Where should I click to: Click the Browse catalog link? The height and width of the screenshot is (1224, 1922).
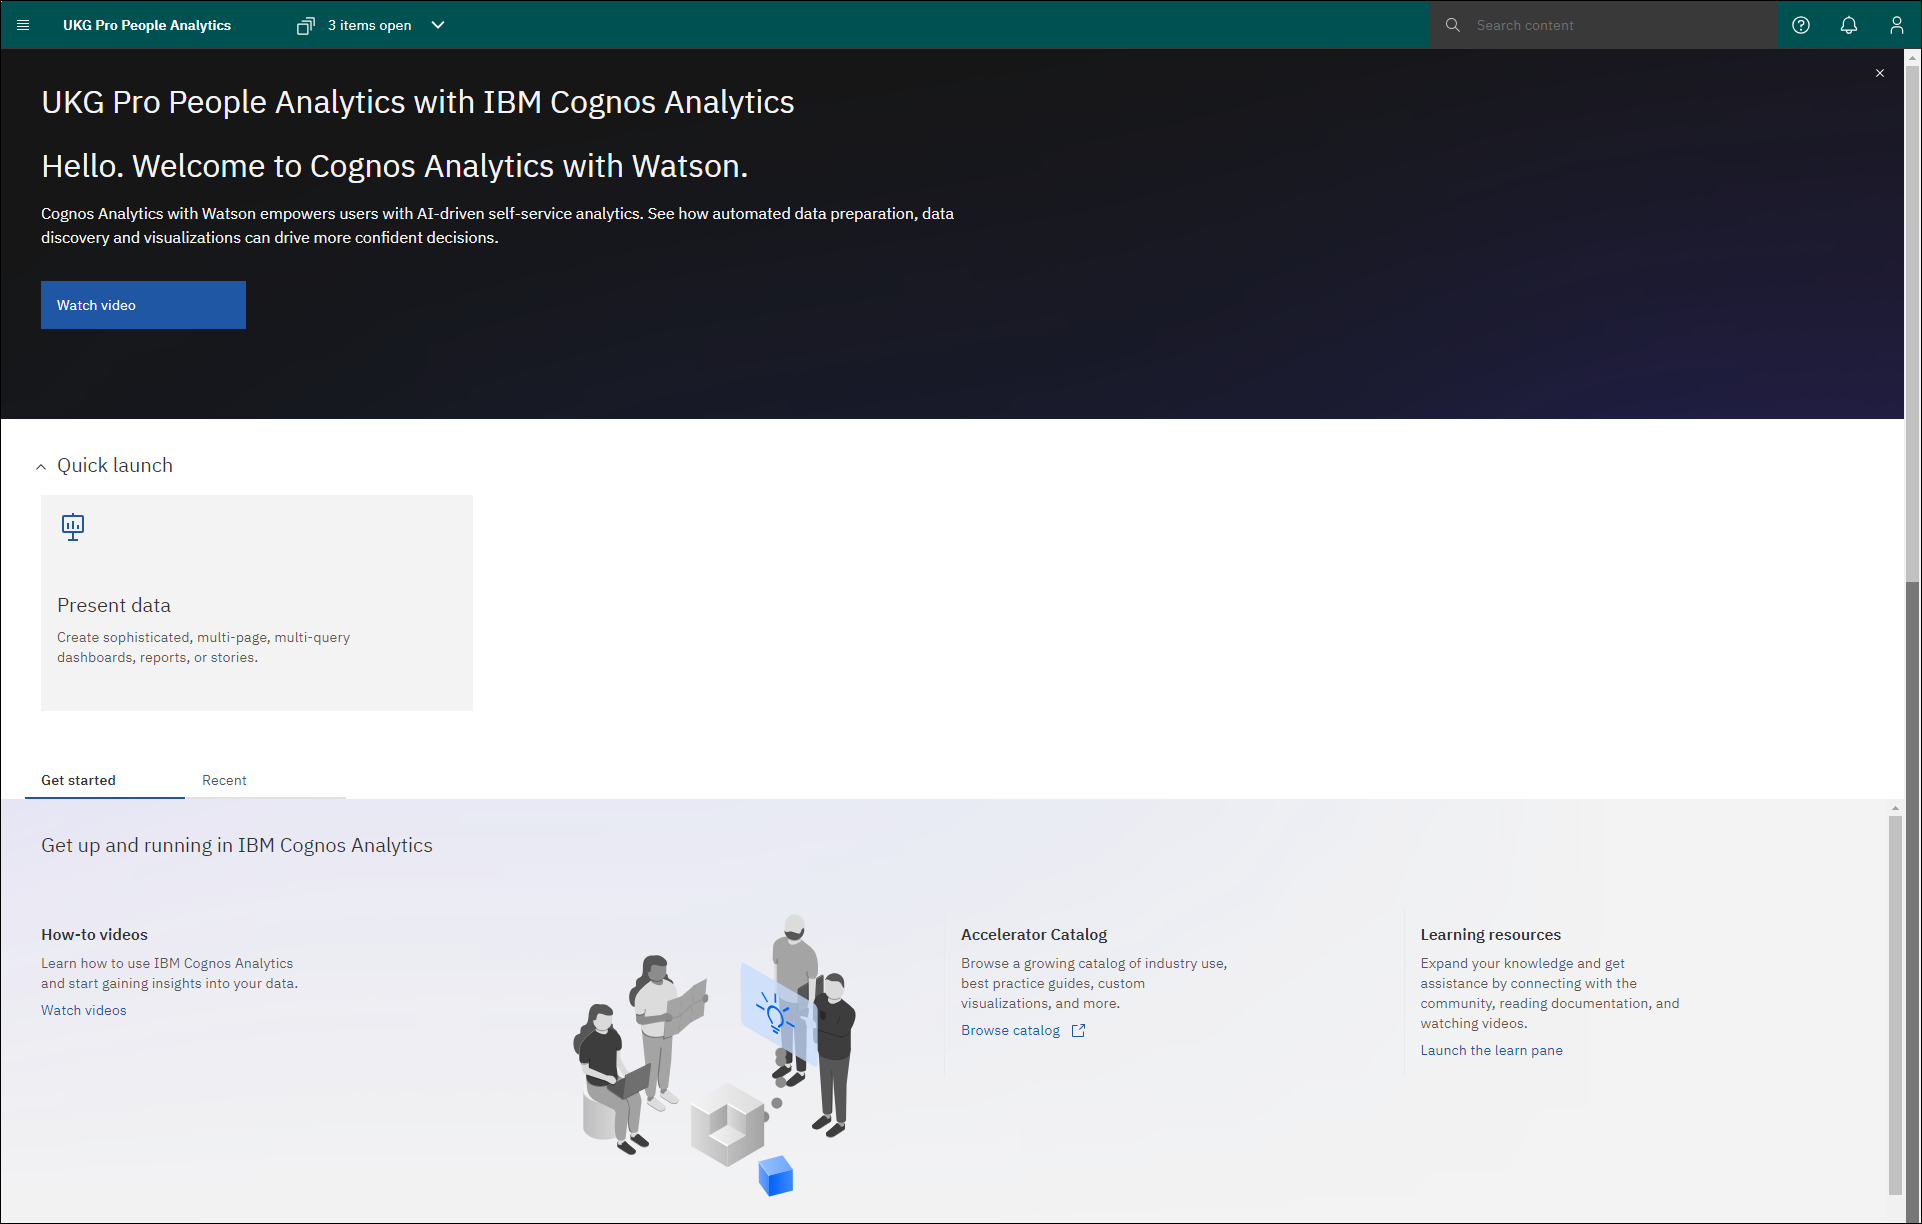tap(1010, 1030)
